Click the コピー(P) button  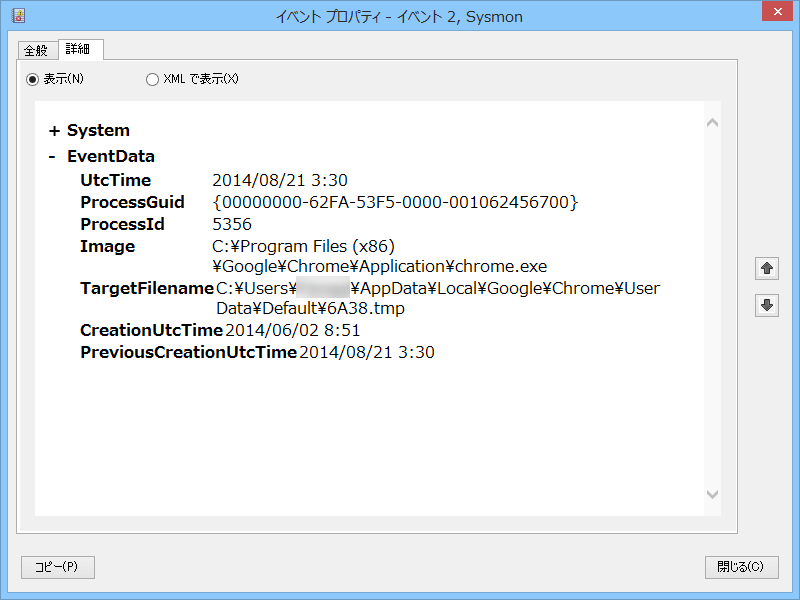tap(57, 567)
